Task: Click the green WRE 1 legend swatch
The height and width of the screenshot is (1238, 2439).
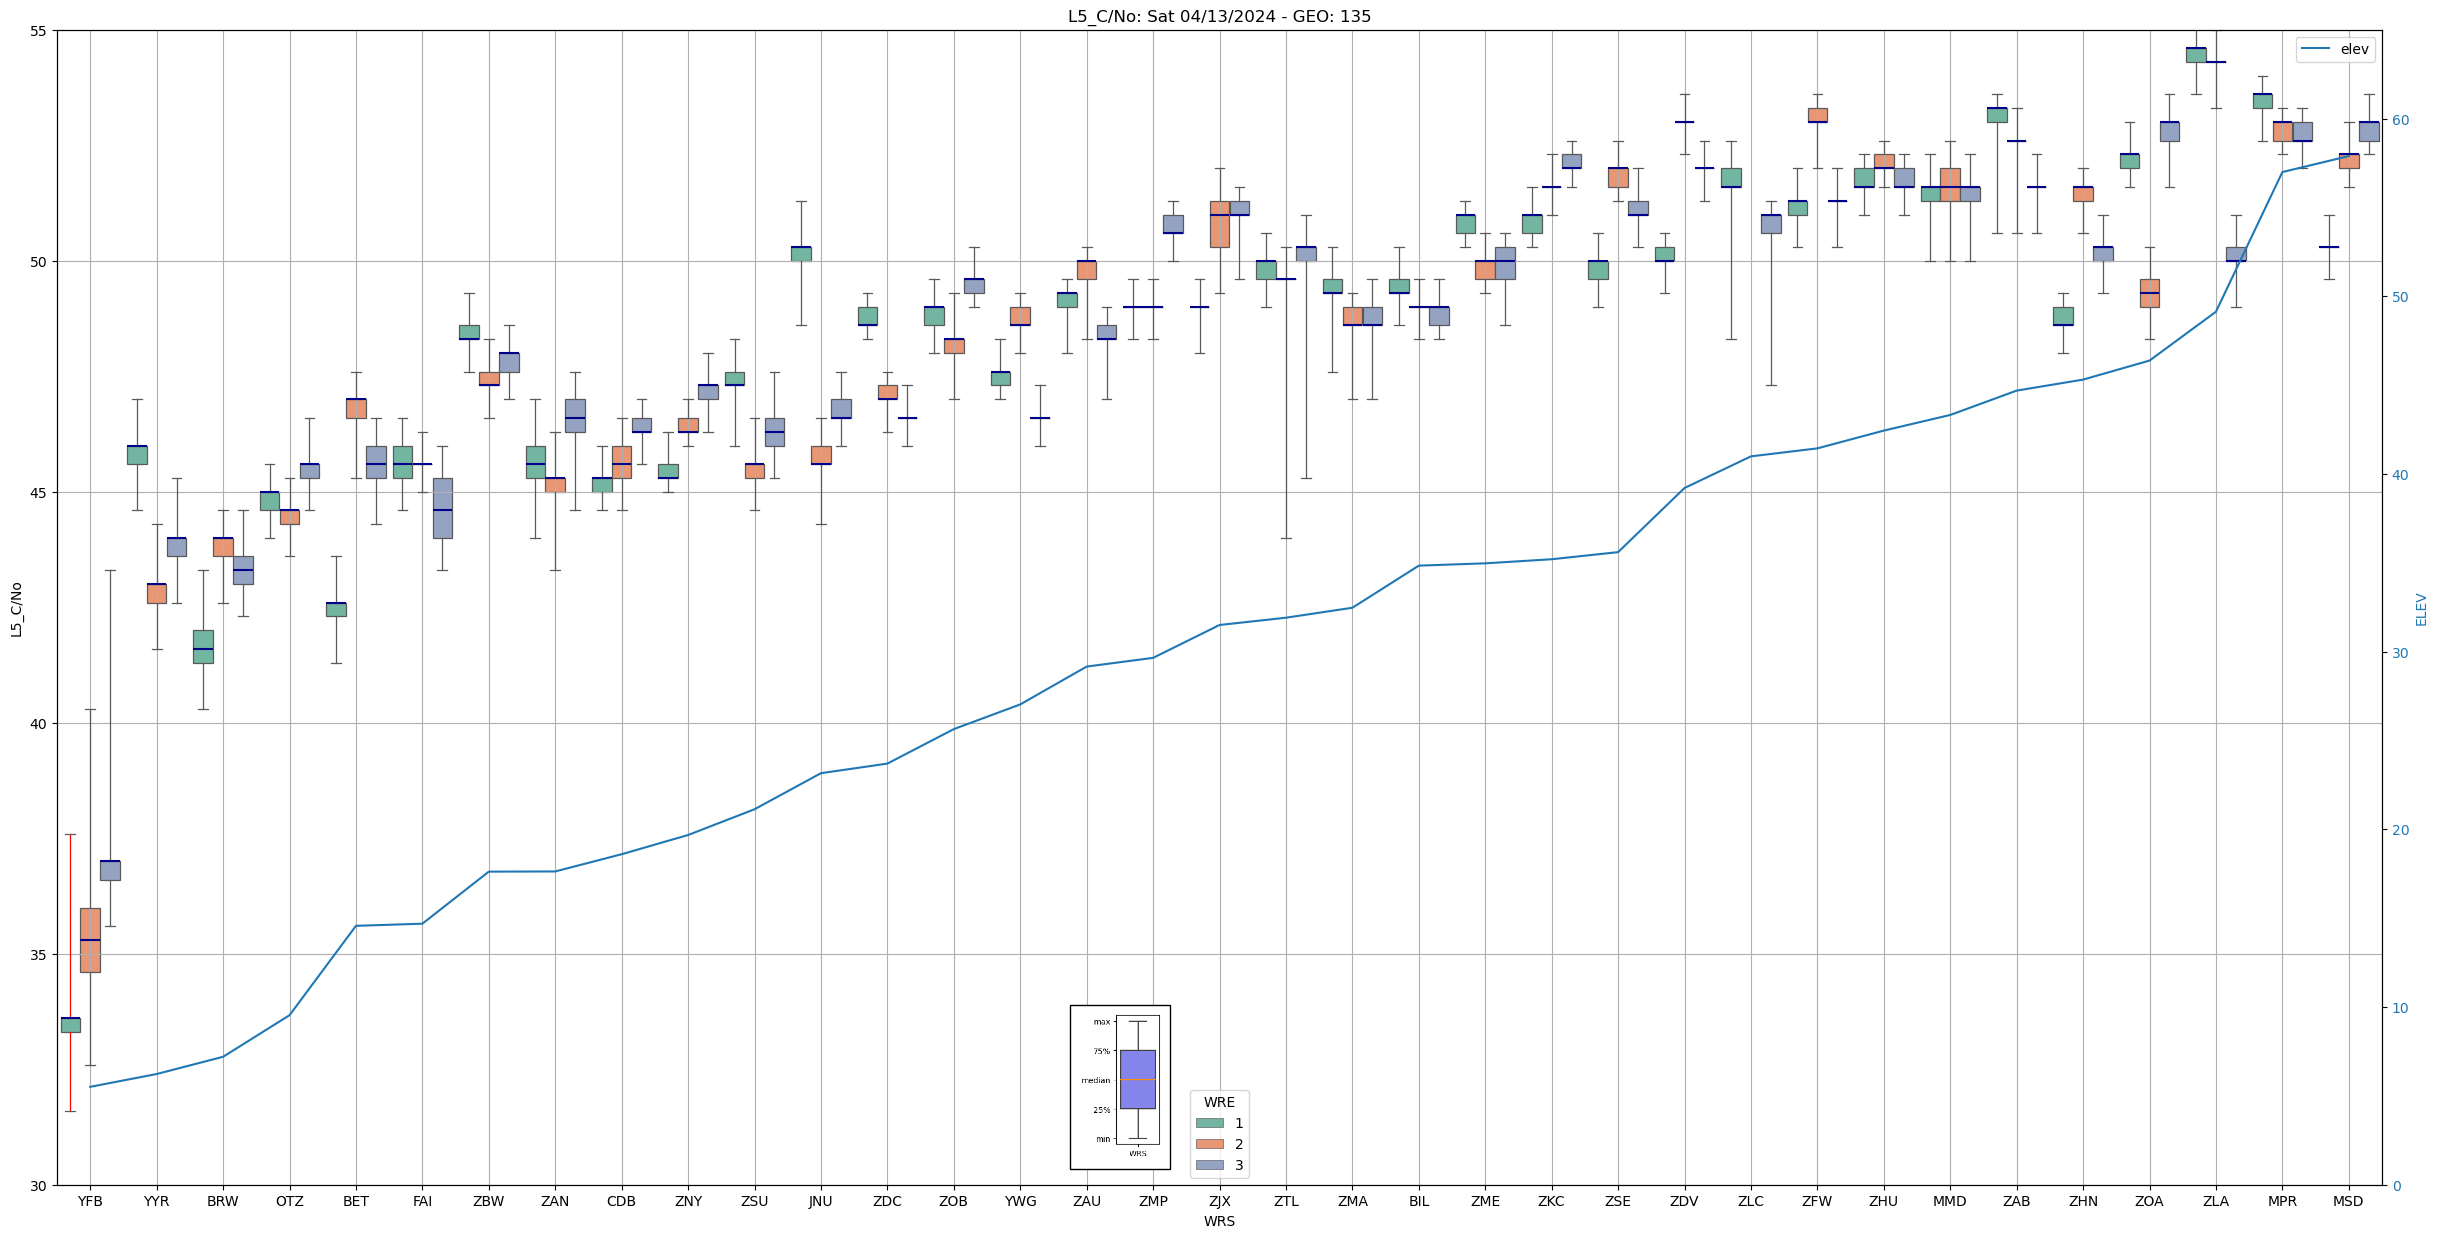Action: pos(1209,1123)
